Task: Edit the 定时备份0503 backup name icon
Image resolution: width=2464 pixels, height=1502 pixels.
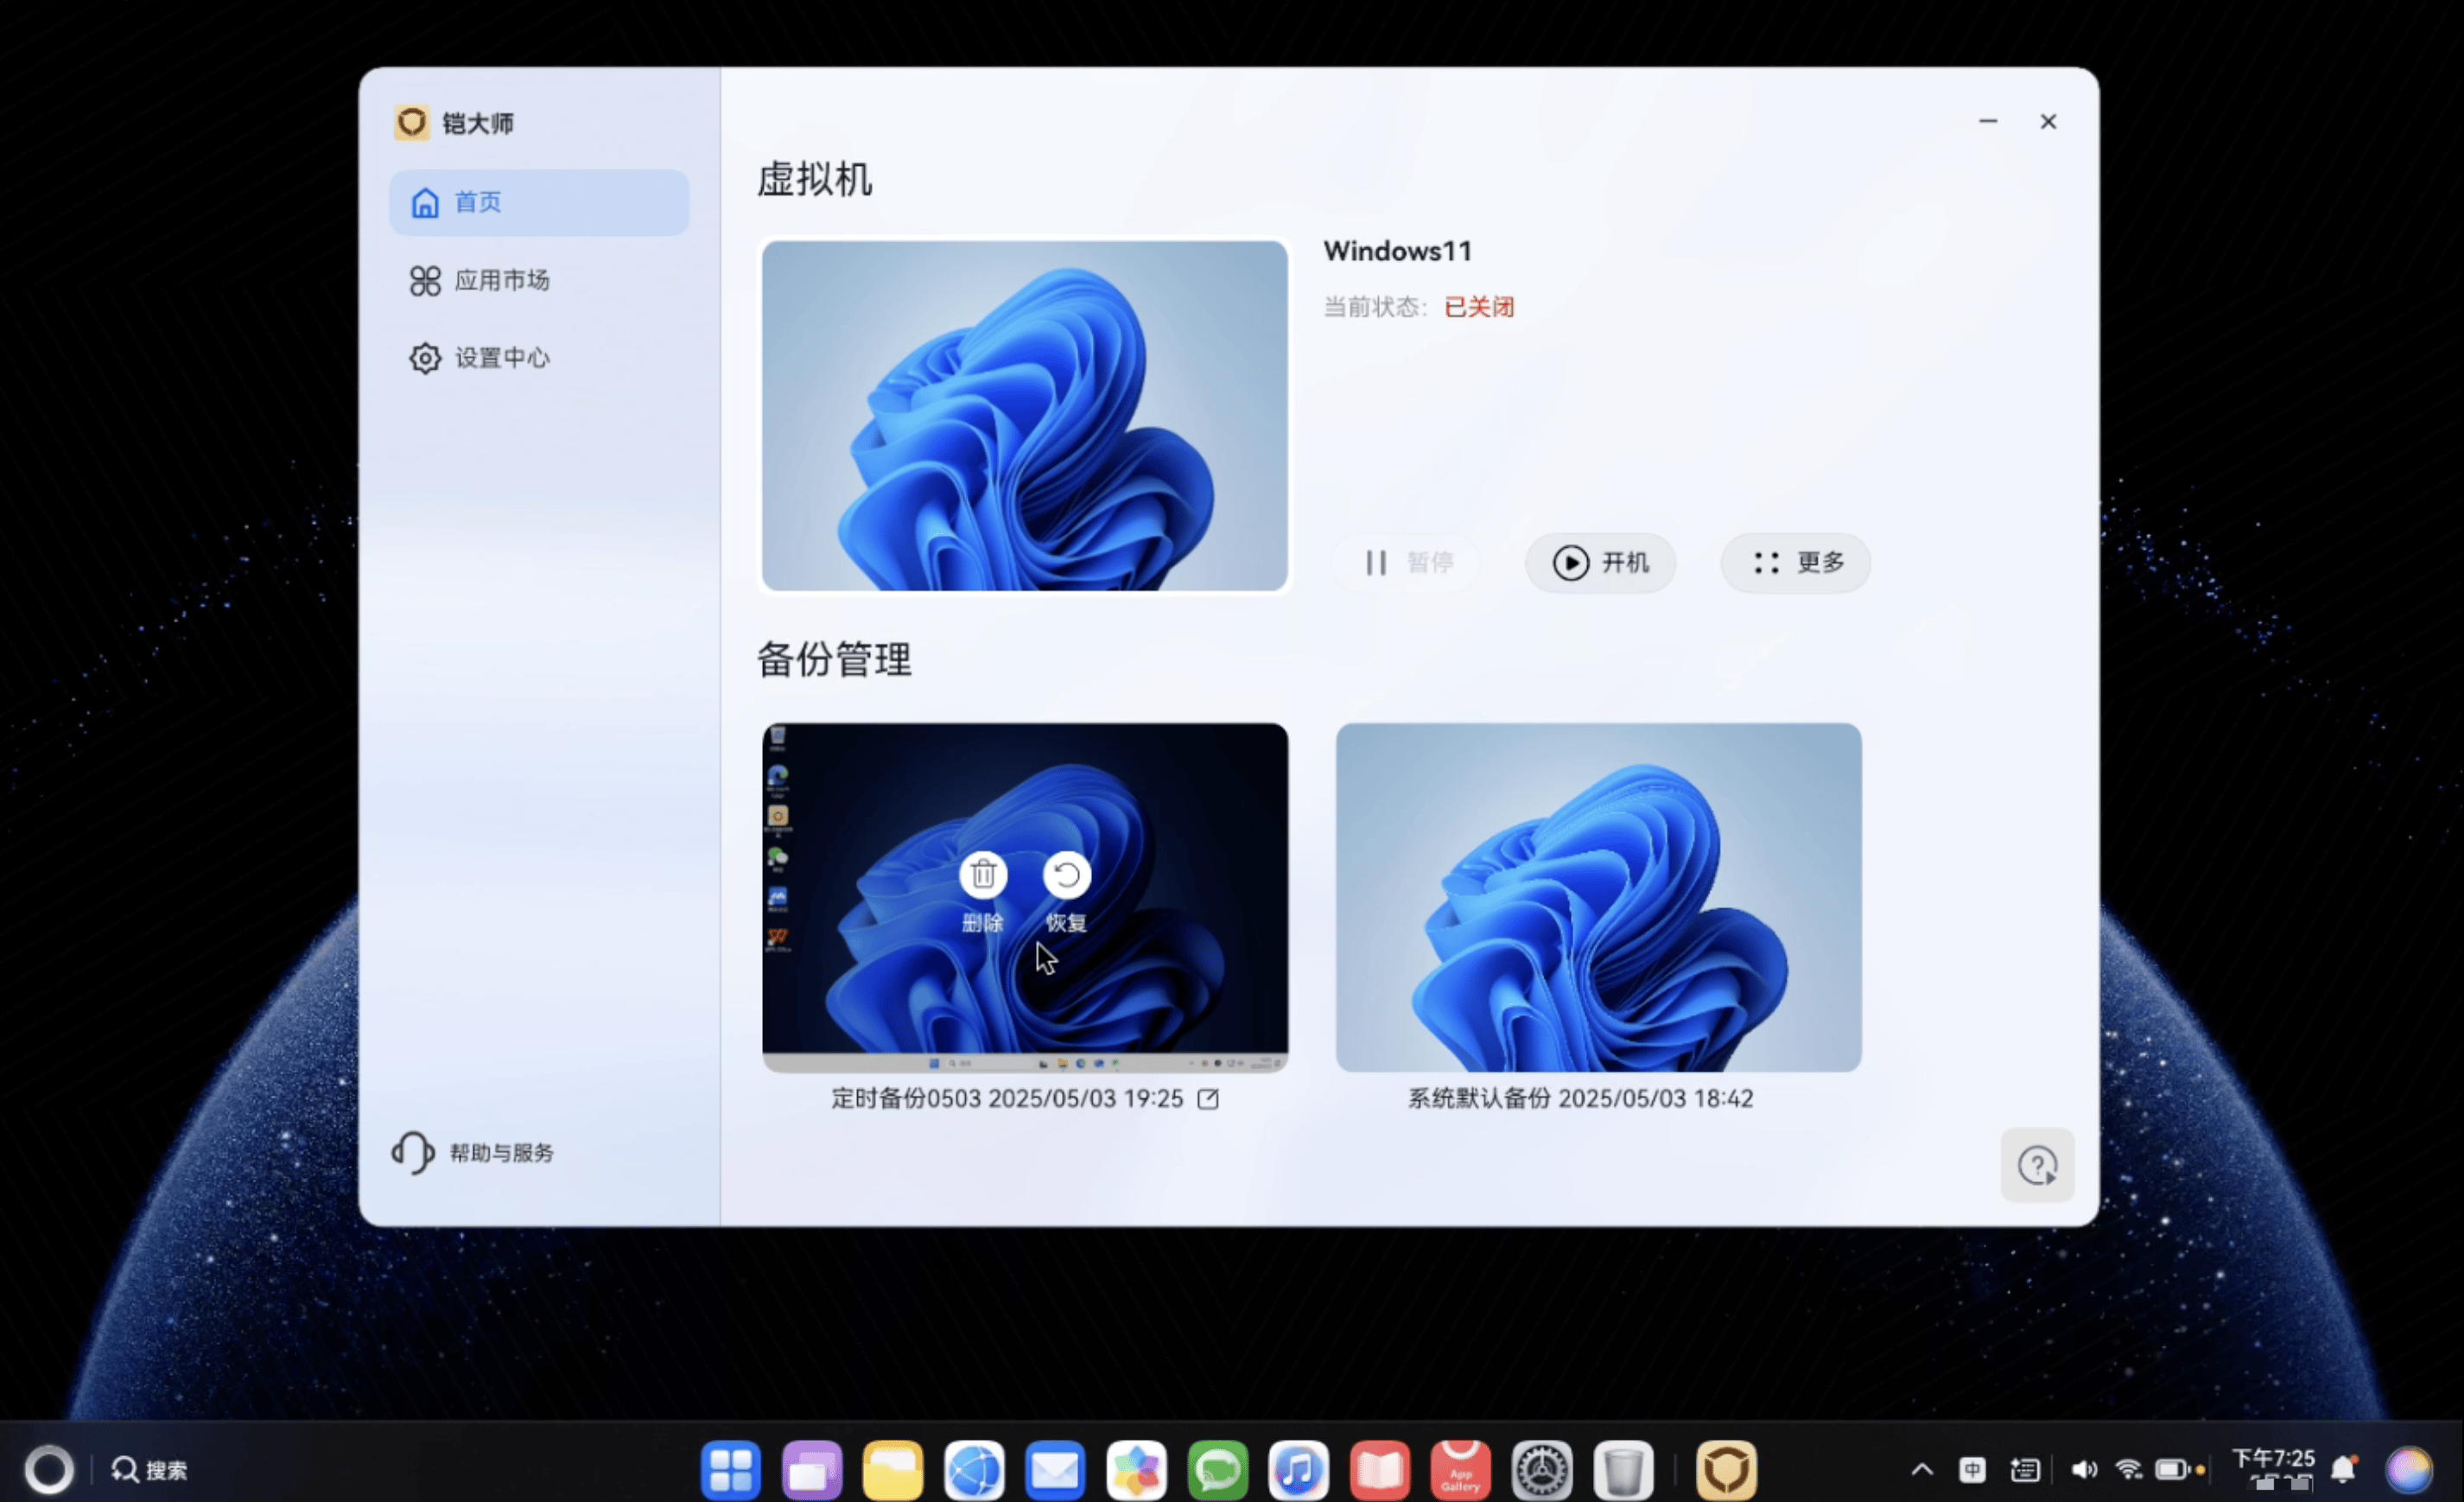Action: tap(1208, 1099)
